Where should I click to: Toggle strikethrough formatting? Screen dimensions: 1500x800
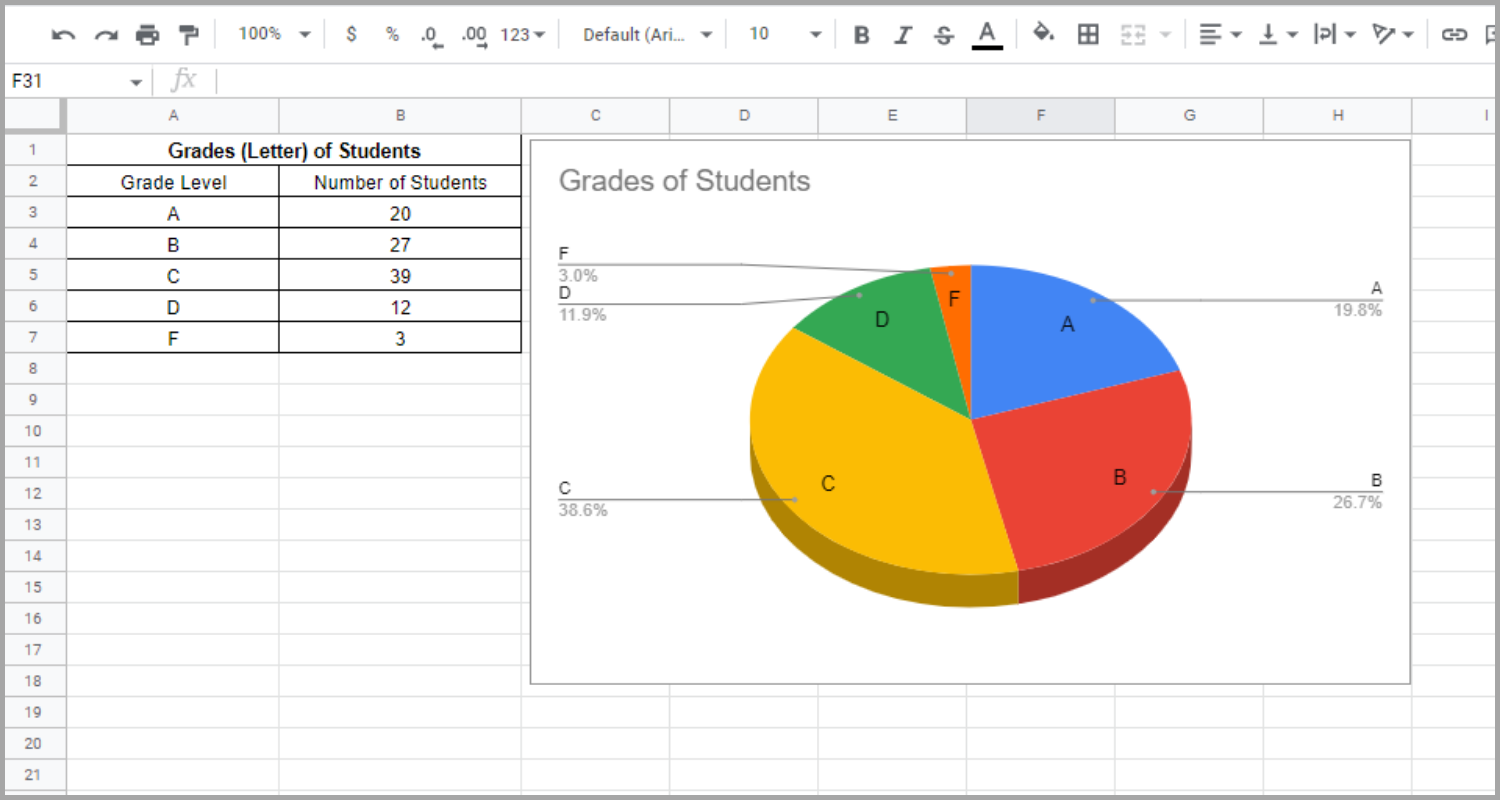943,33
